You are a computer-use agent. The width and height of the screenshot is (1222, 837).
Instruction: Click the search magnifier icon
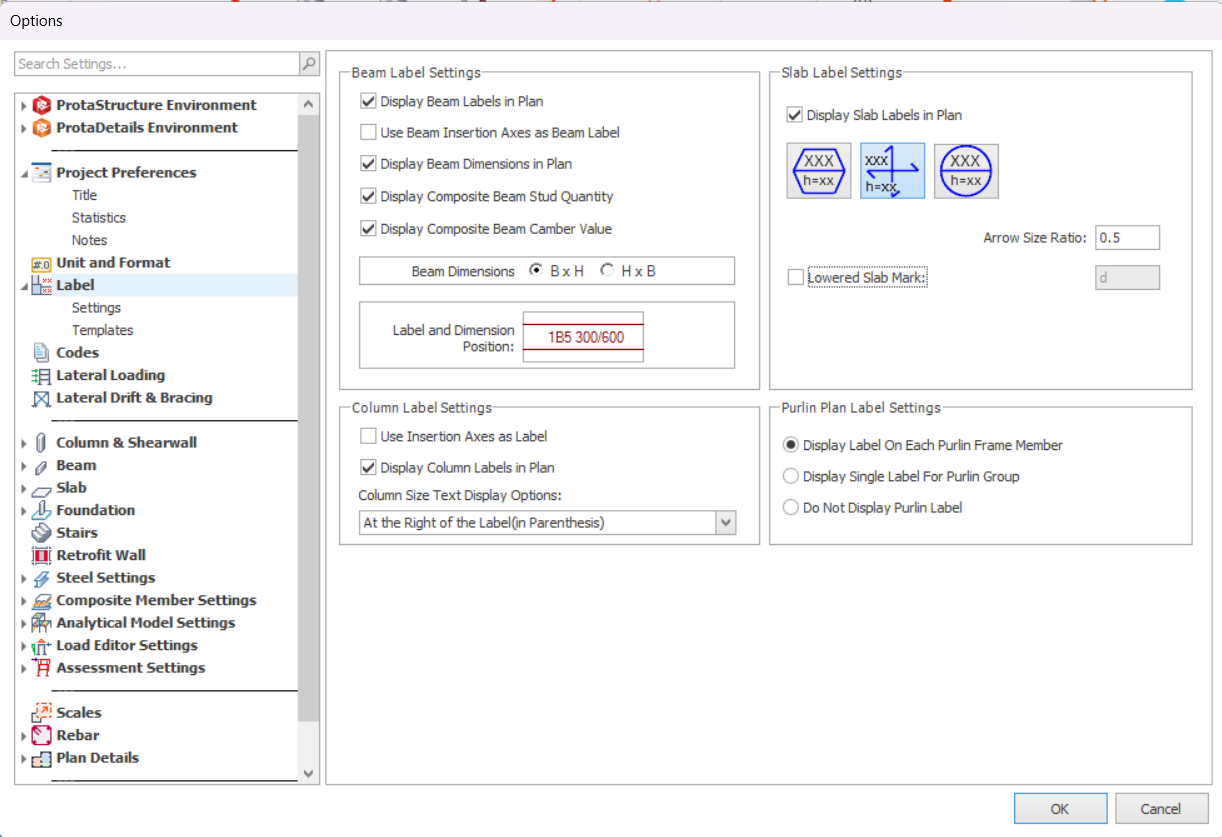point(309,64)
